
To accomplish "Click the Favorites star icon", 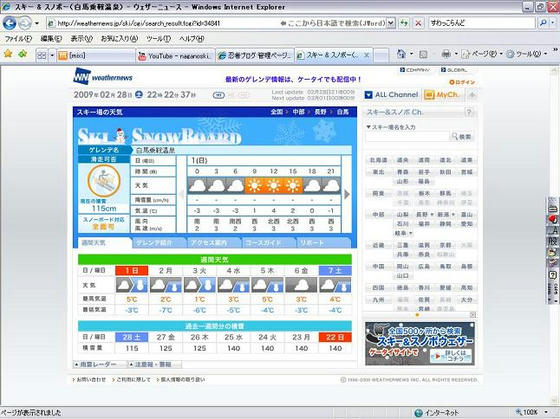I will pyautogui.click(x=8, y=54).
